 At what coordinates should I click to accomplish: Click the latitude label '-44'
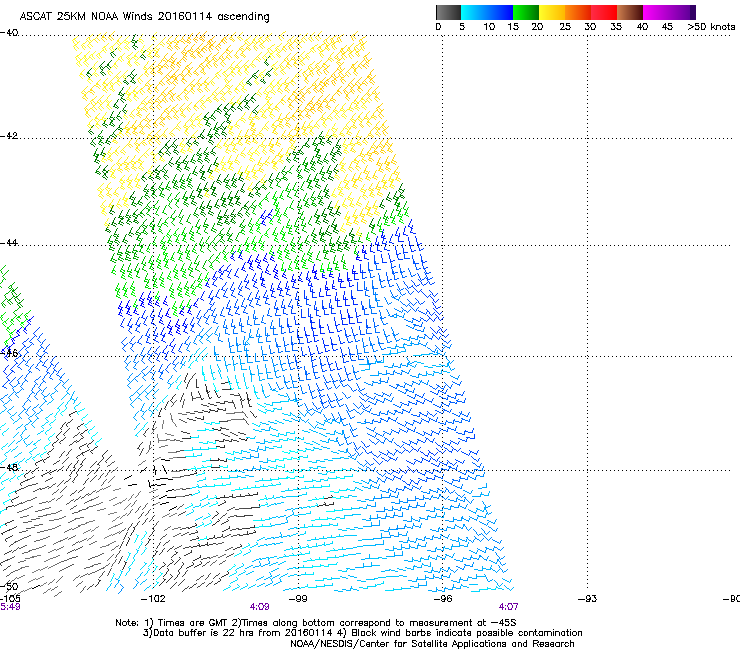point(9,243)
